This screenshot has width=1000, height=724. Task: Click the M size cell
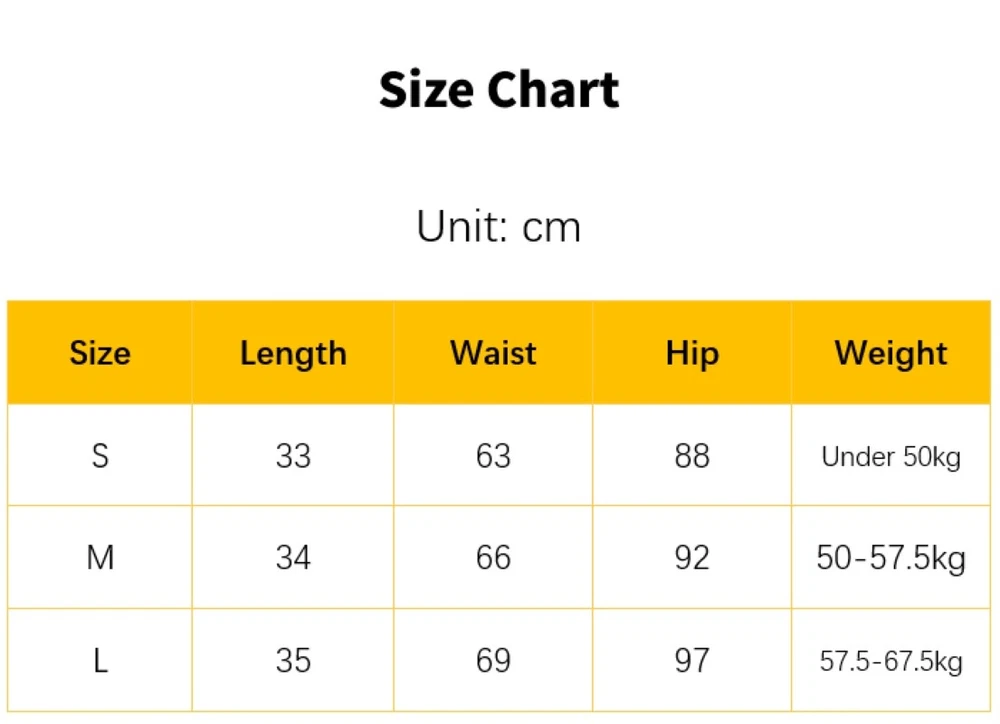coord(100,557)
